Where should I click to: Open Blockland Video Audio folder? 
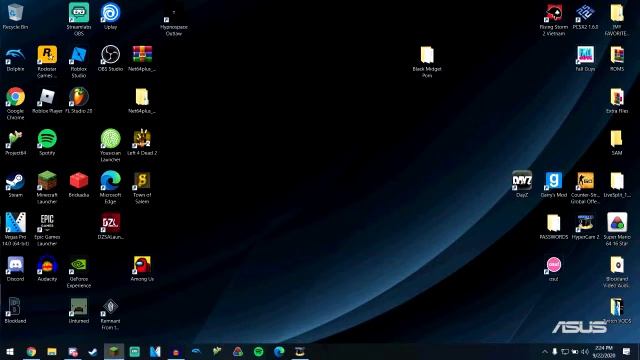point(617,272)
